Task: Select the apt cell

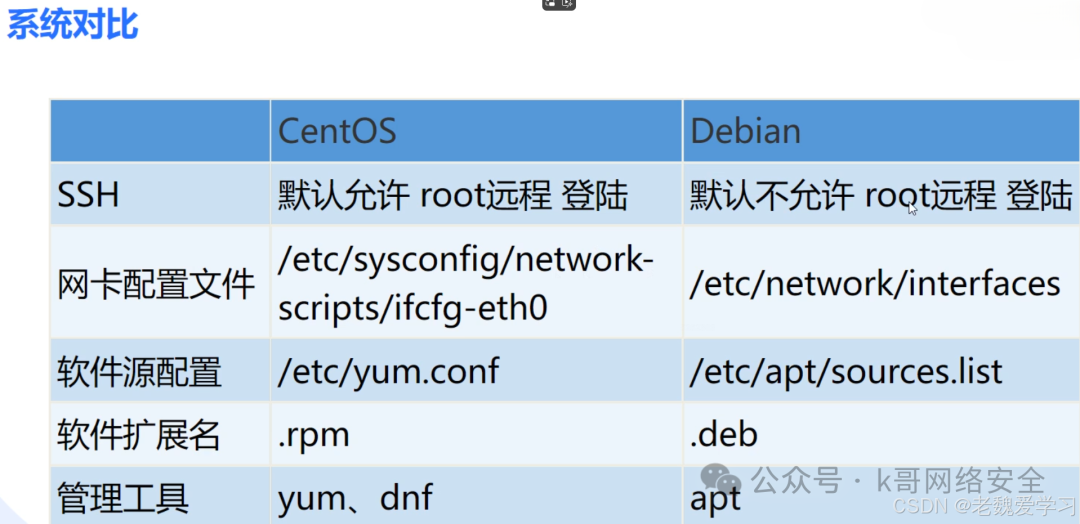Action: [881, 496]
